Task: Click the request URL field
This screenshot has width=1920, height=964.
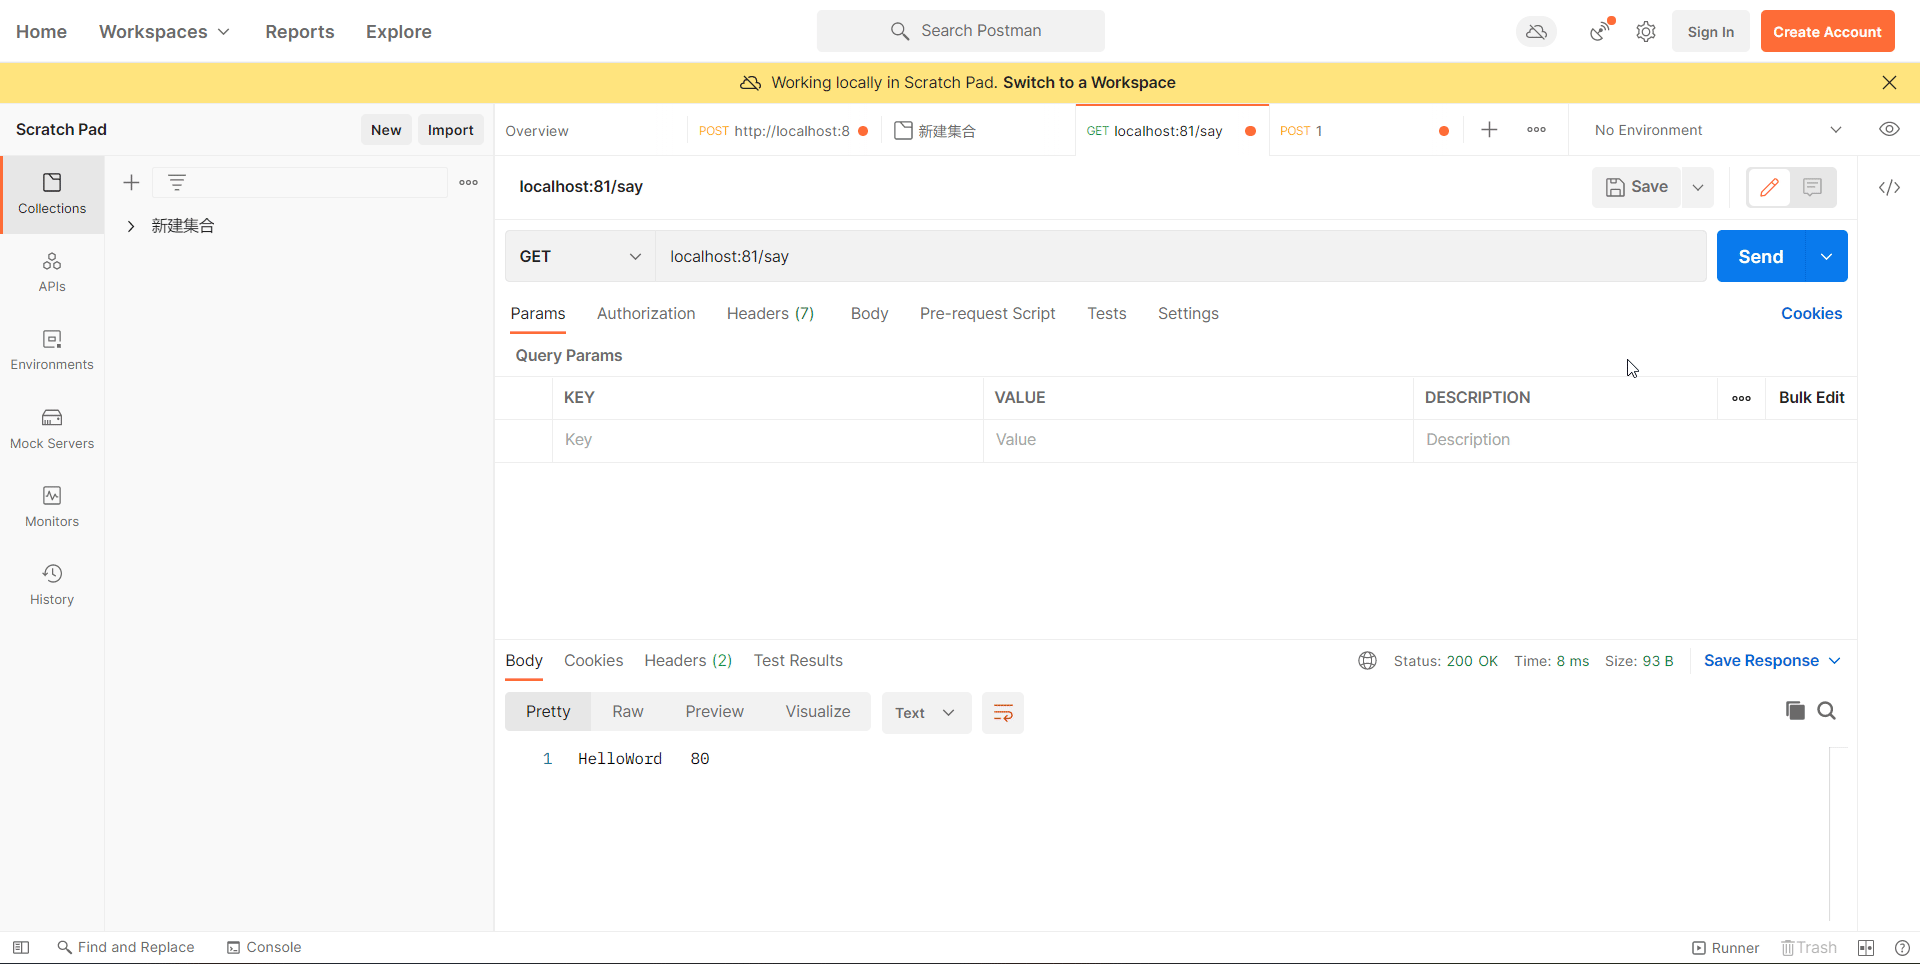Action: pyautogui.click(x=1181, y=257)
